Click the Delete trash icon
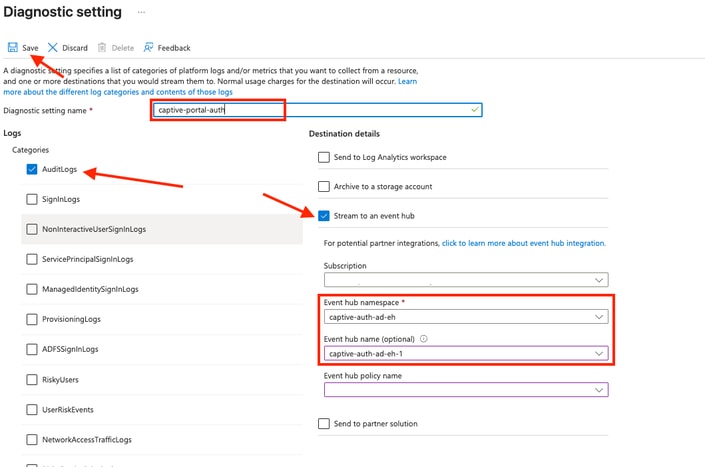The height and width of the screenshot is (467, 705). (102, 47)
